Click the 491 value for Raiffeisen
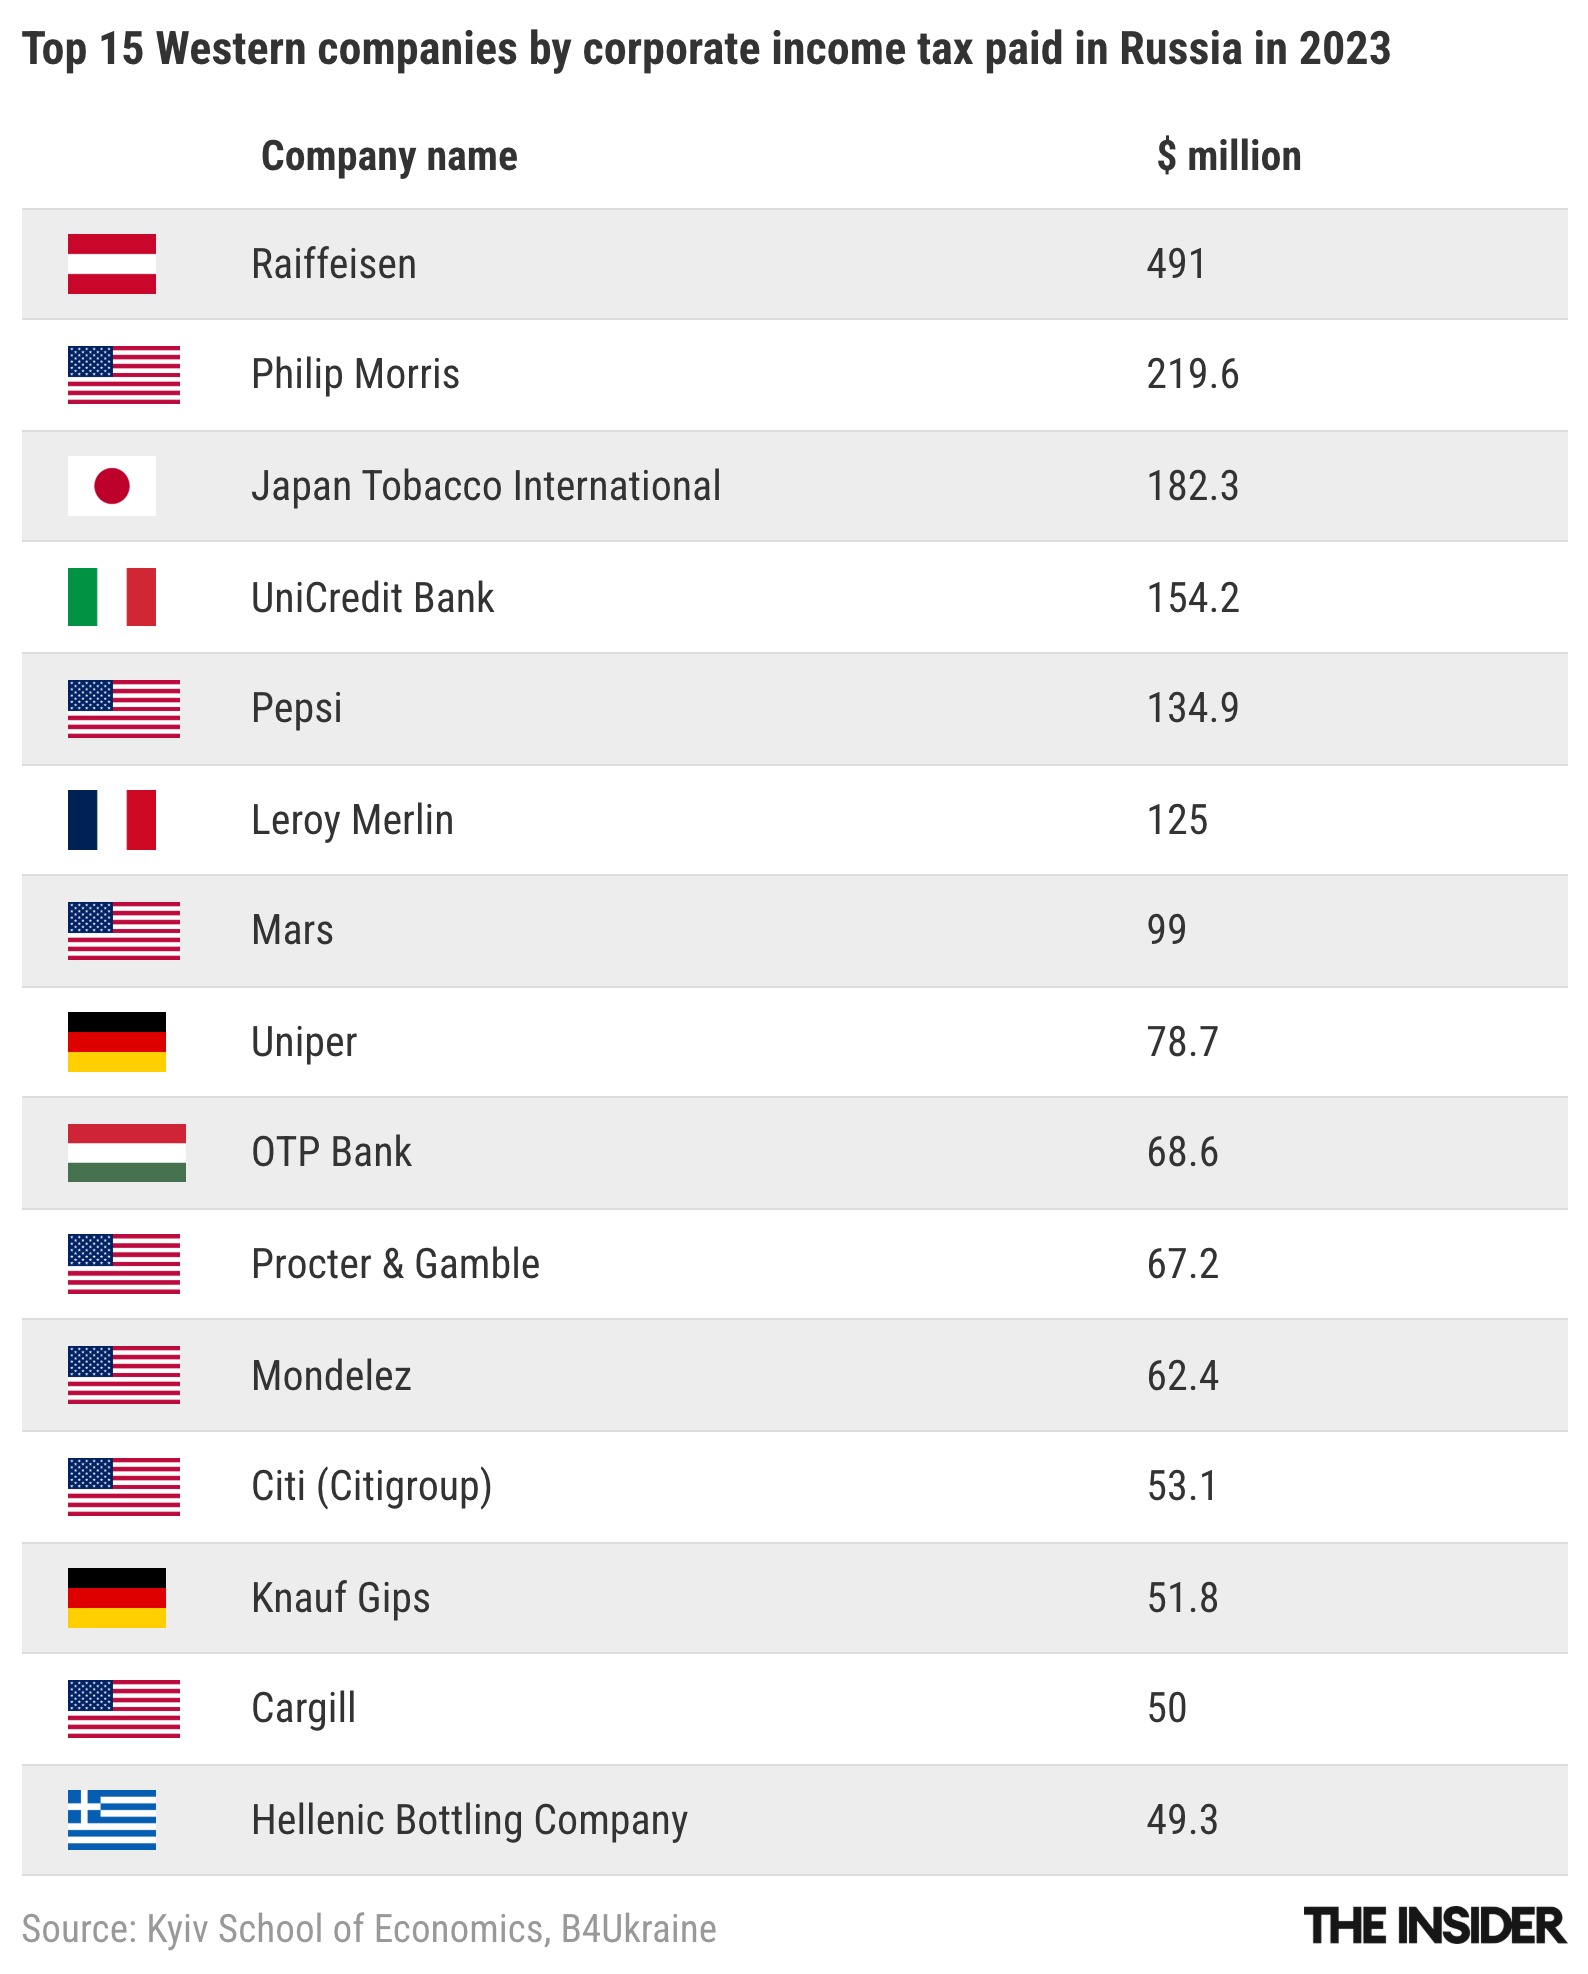1588x1974 pixels. (x=1176, y=264)
